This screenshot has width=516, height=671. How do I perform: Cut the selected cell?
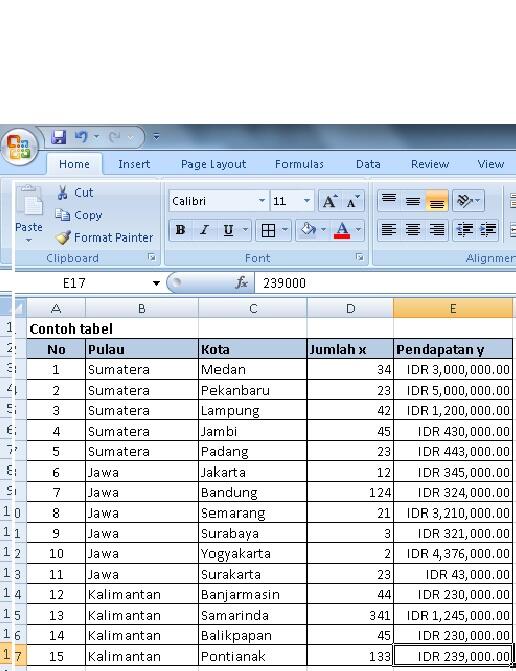click(75, 193)
